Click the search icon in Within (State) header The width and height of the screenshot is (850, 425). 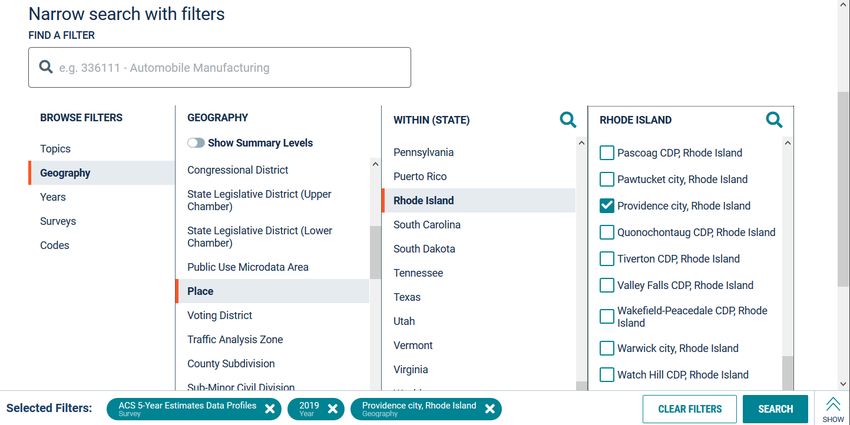click(568, 120)
